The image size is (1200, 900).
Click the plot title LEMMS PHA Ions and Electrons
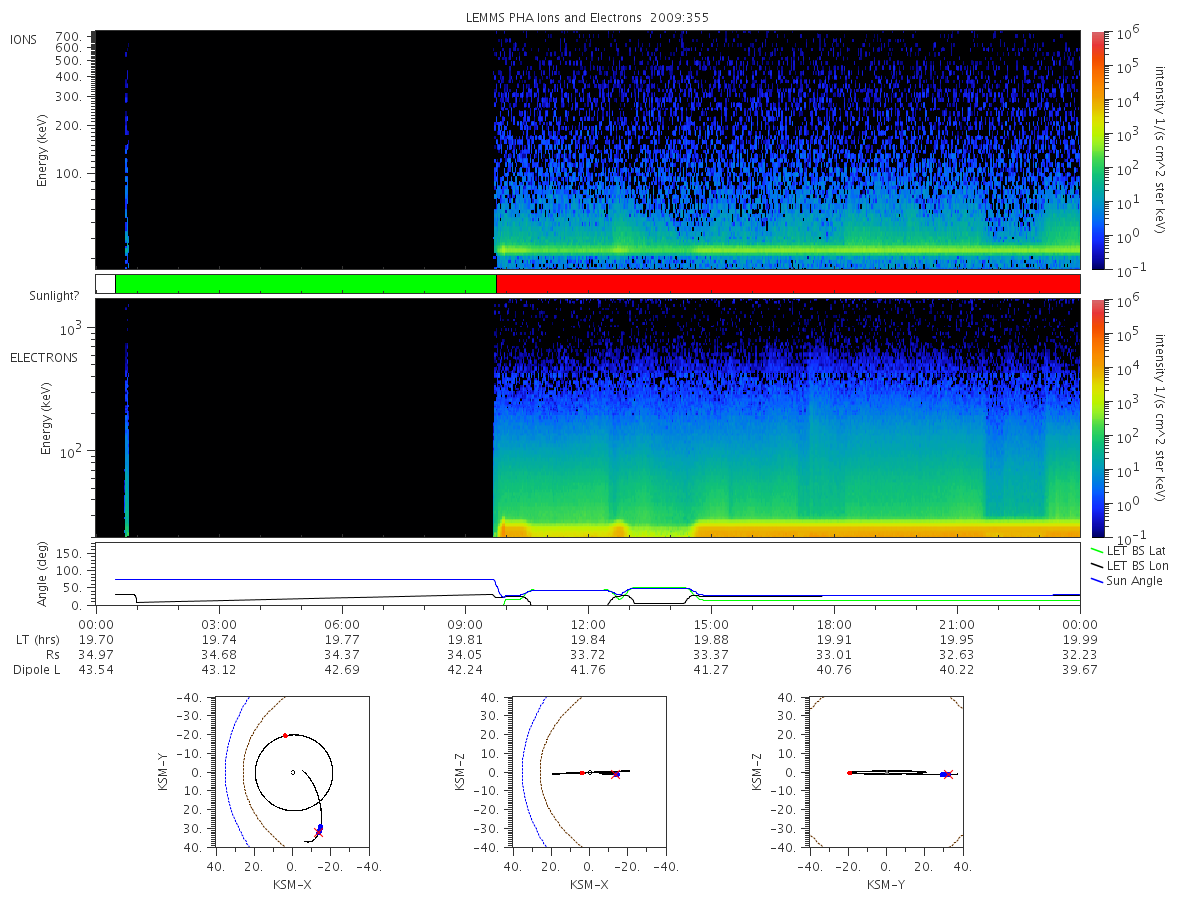[x=587, y=17]
